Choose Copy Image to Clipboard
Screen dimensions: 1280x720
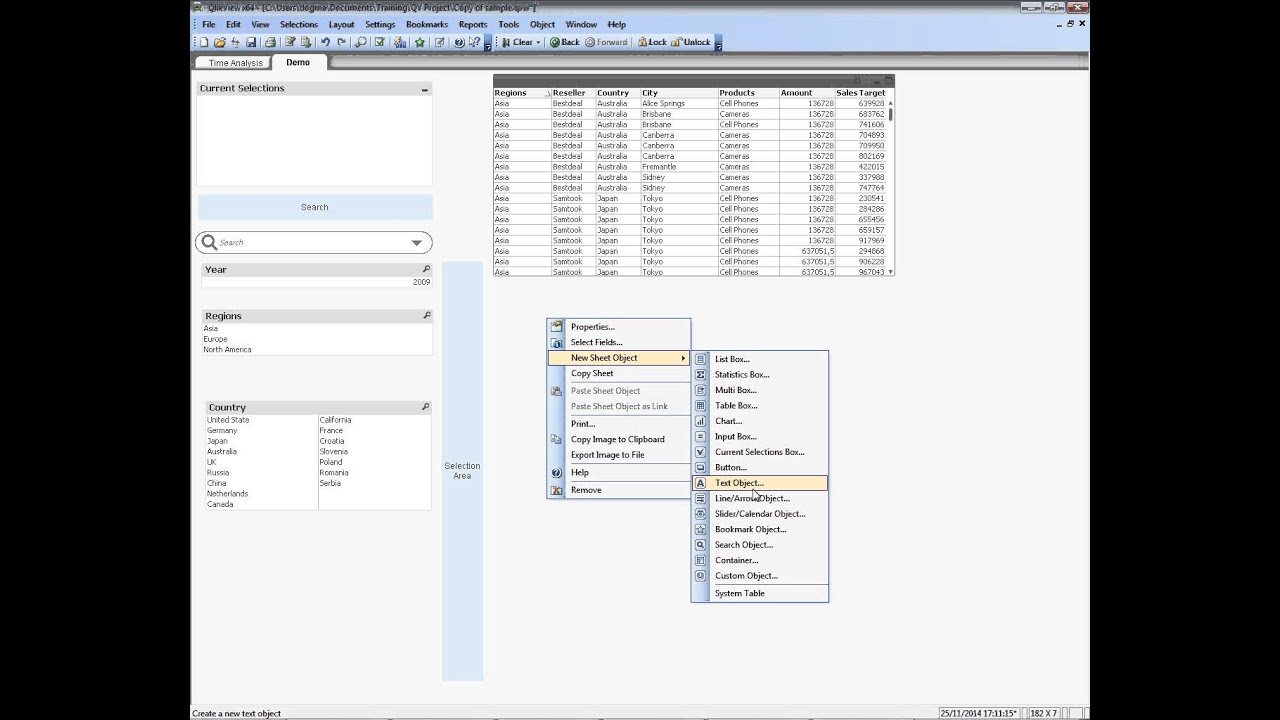coord(619,439)
